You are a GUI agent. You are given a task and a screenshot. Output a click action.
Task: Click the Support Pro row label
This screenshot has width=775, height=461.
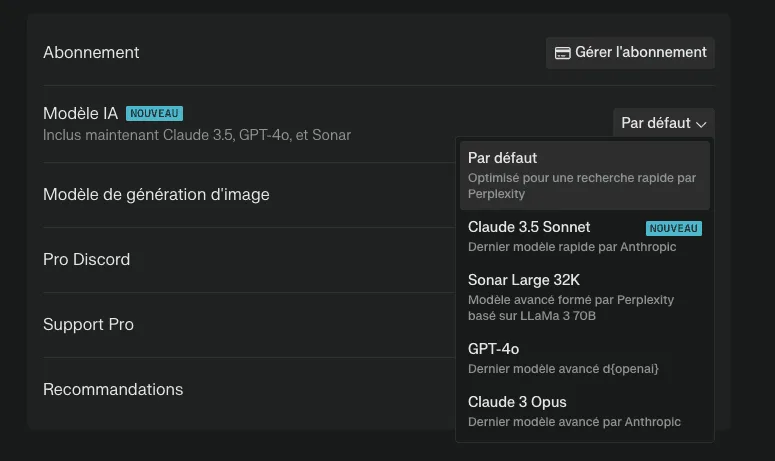click(88, 325)
